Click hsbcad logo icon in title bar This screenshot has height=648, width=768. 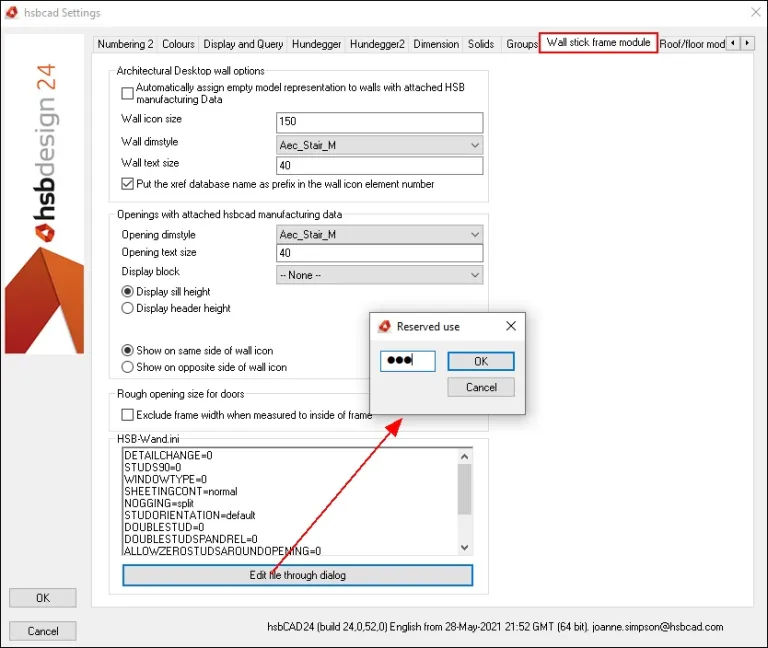click(12, 12)
